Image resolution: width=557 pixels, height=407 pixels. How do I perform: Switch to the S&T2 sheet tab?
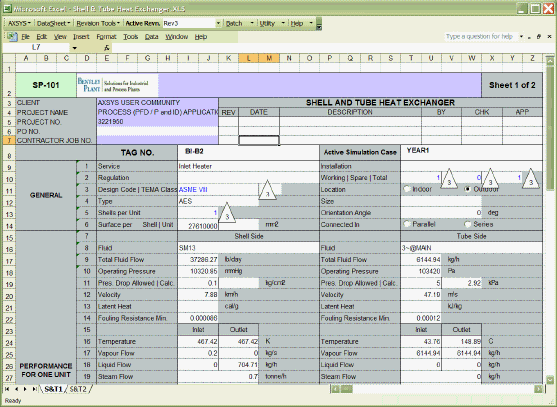(x=78, y=389)
